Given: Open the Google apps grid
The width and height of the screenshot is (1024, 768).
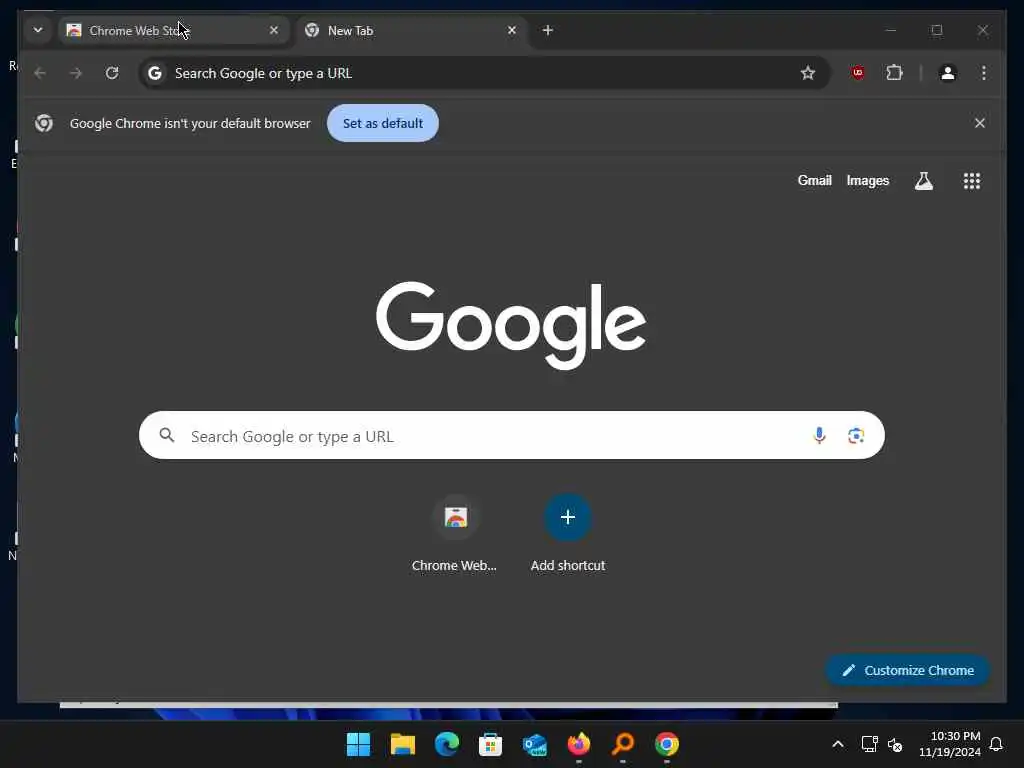Looking at the screenshot, I should pyautogui.click(x=972, y=181).
